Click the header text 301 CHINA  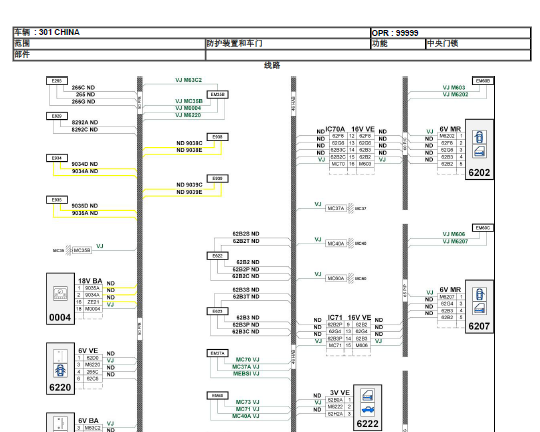point(59,32)
